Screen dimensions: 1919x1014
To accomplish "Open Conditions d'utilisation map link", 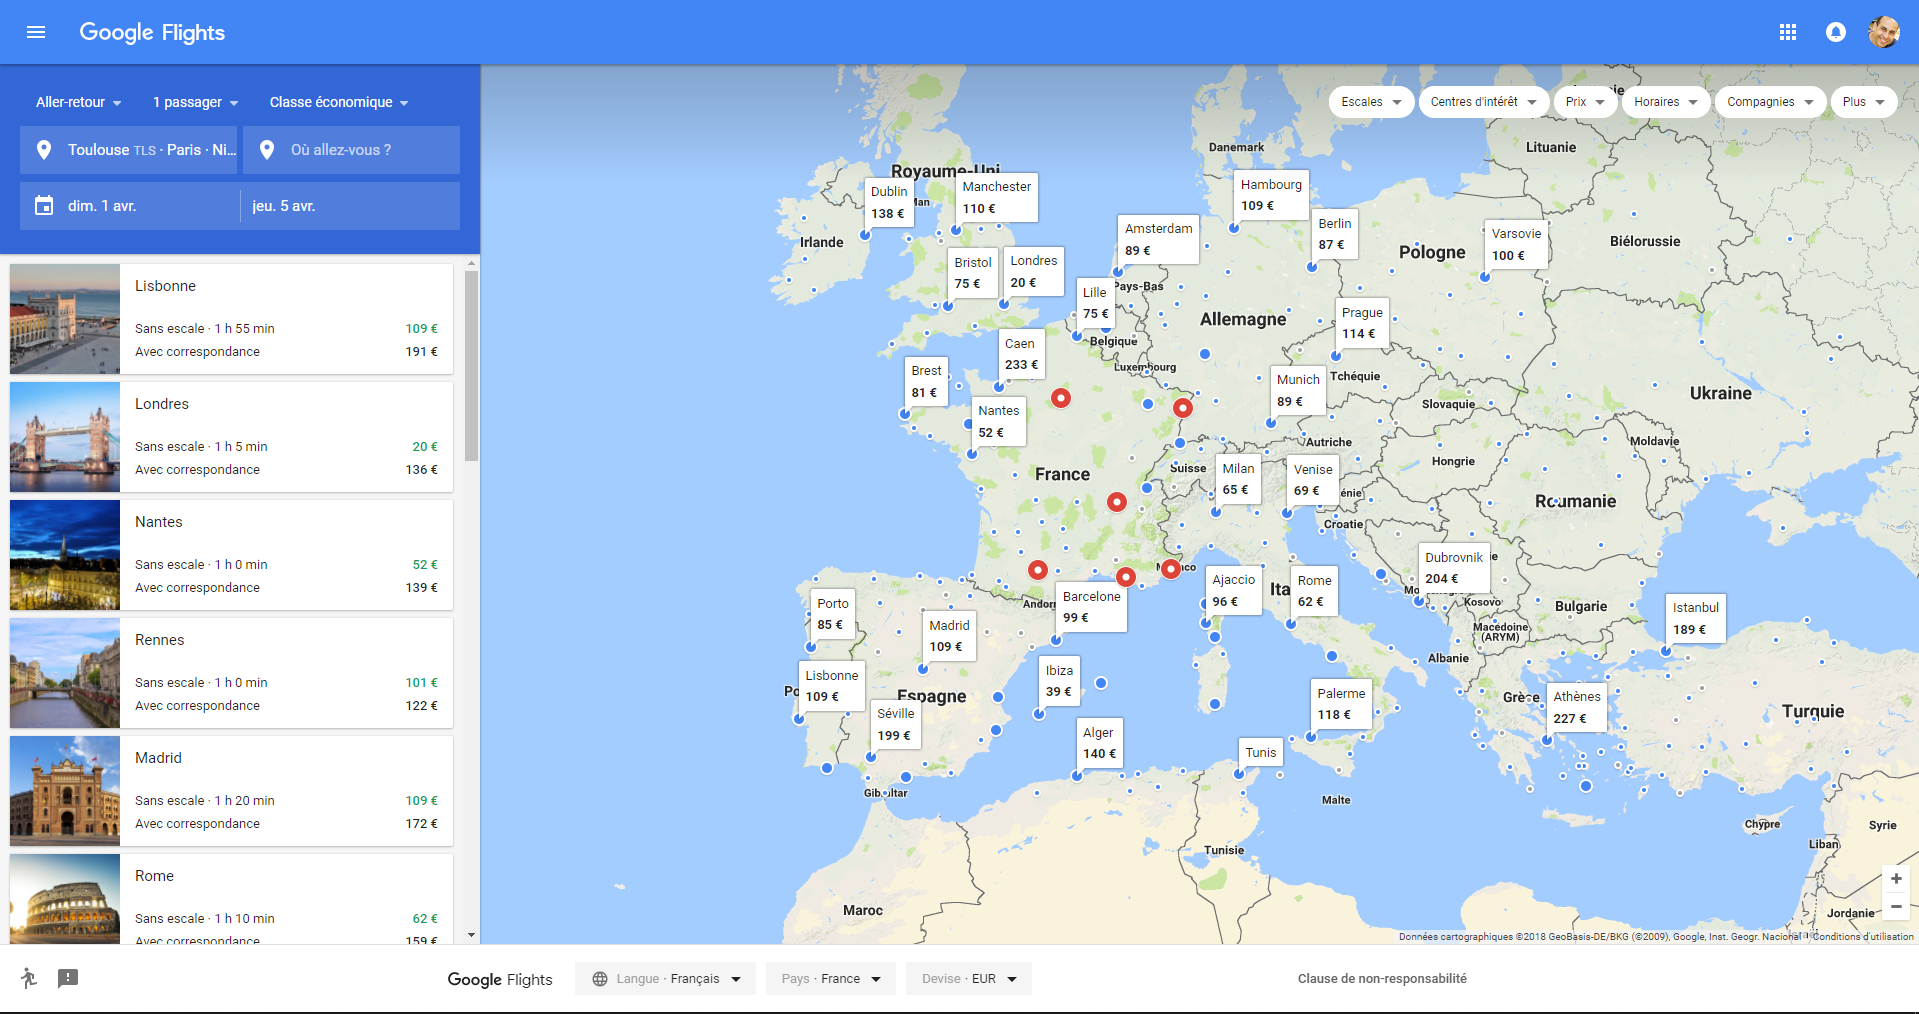I will click(1863, 937).
